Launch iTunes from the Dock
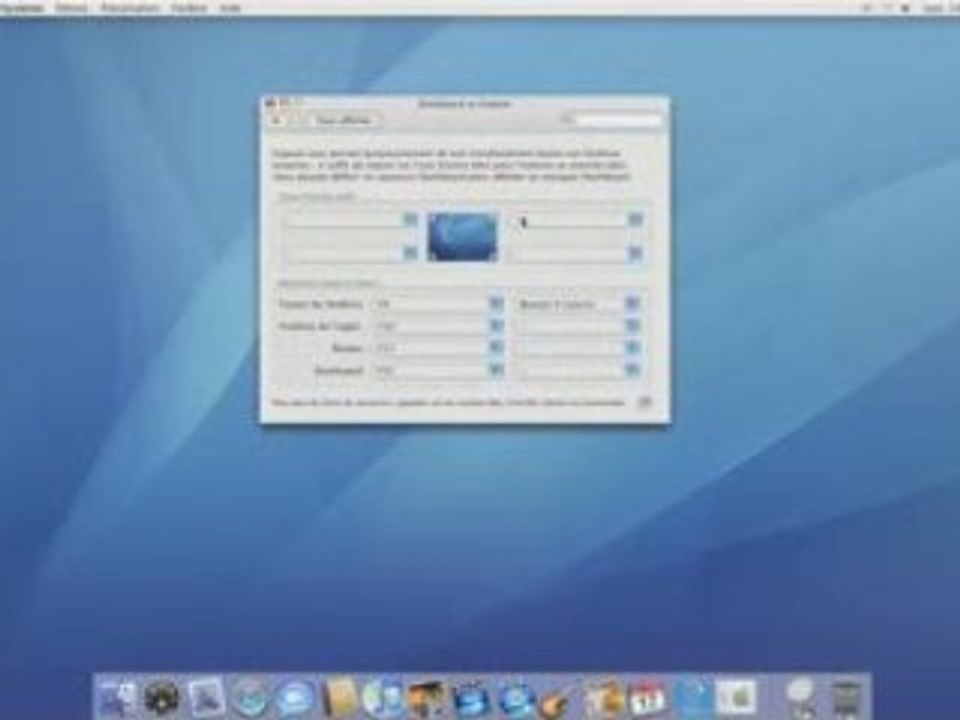This screenshot has height=720, width=960. (x=382, y=697)
